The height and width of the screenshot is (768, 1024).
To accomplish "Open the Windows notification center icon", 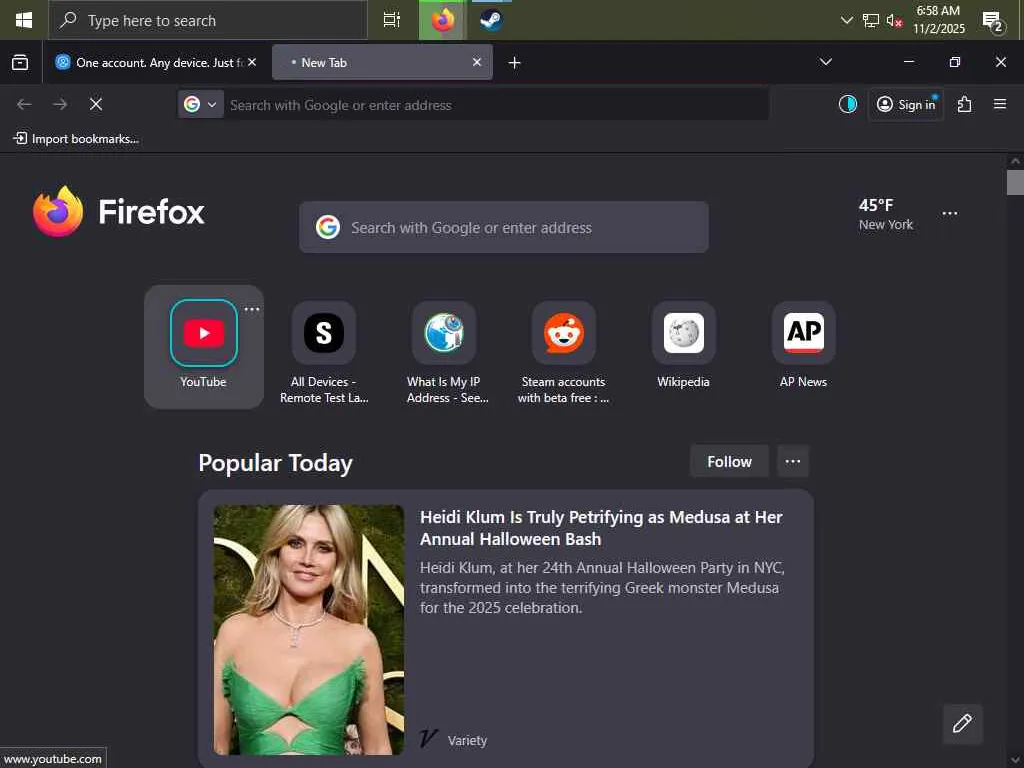I will [x=993, y=21].
